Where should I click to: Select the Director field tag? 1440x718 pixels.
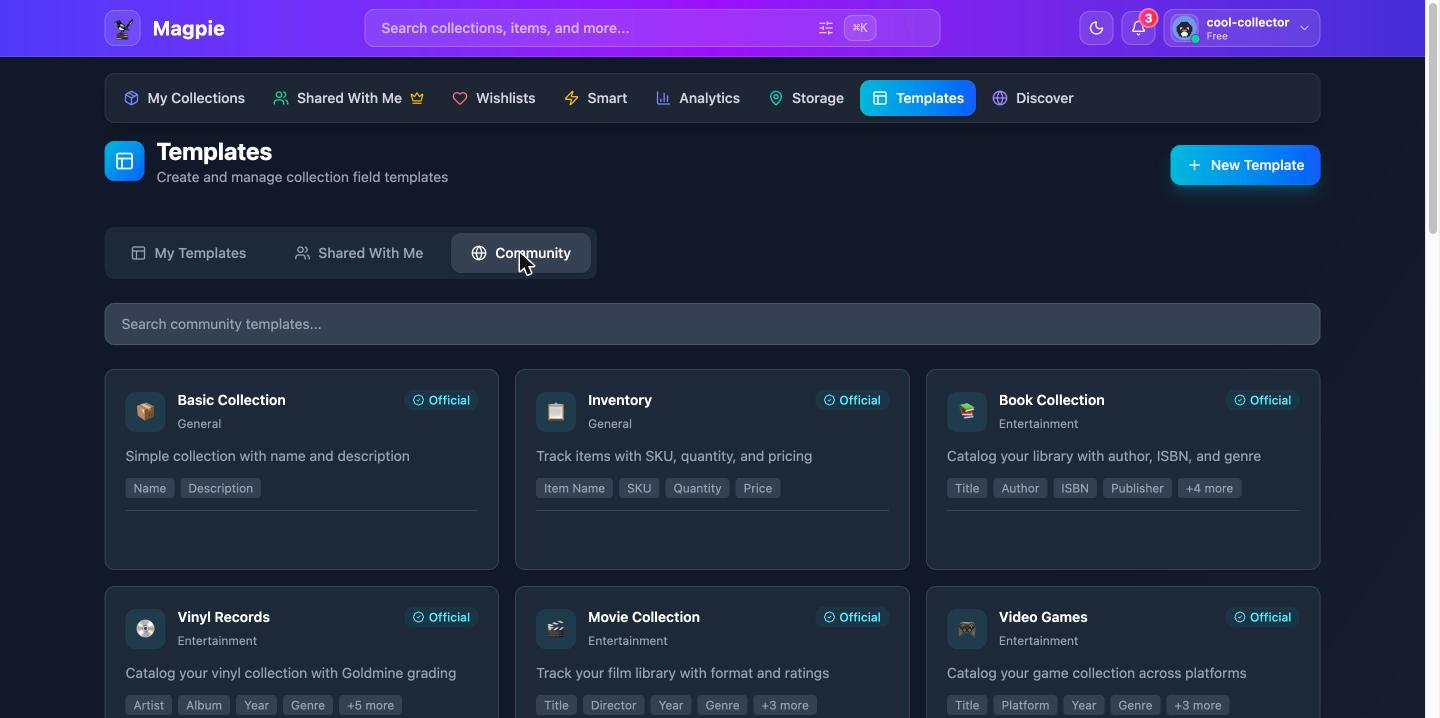(614, 705)
